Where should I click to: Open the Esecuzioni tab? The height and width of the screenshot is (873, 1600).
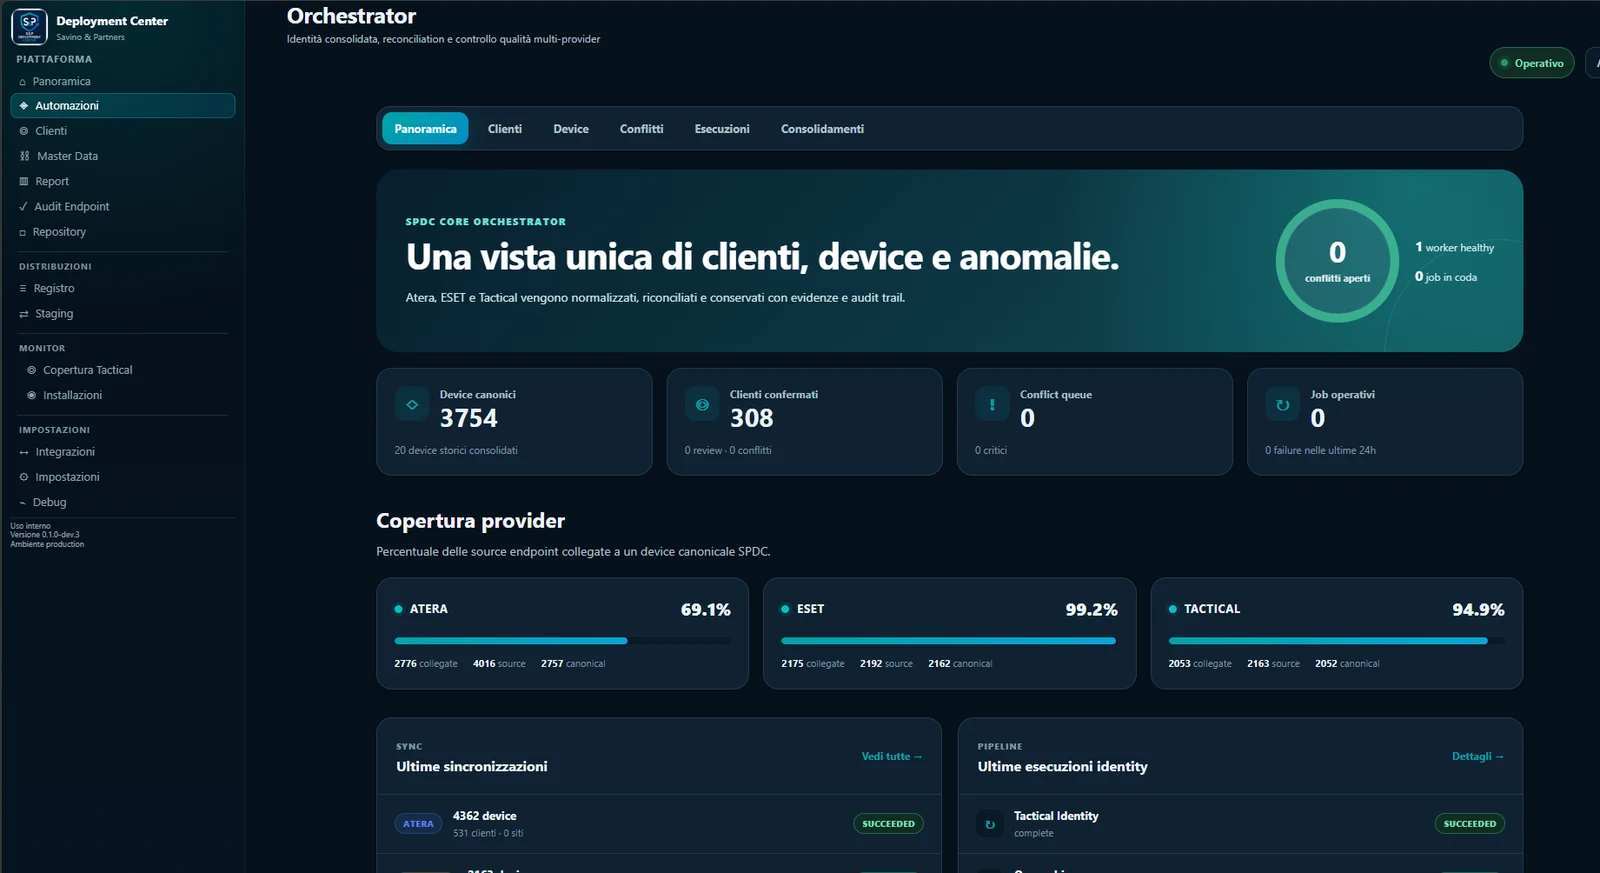[722, 129]
